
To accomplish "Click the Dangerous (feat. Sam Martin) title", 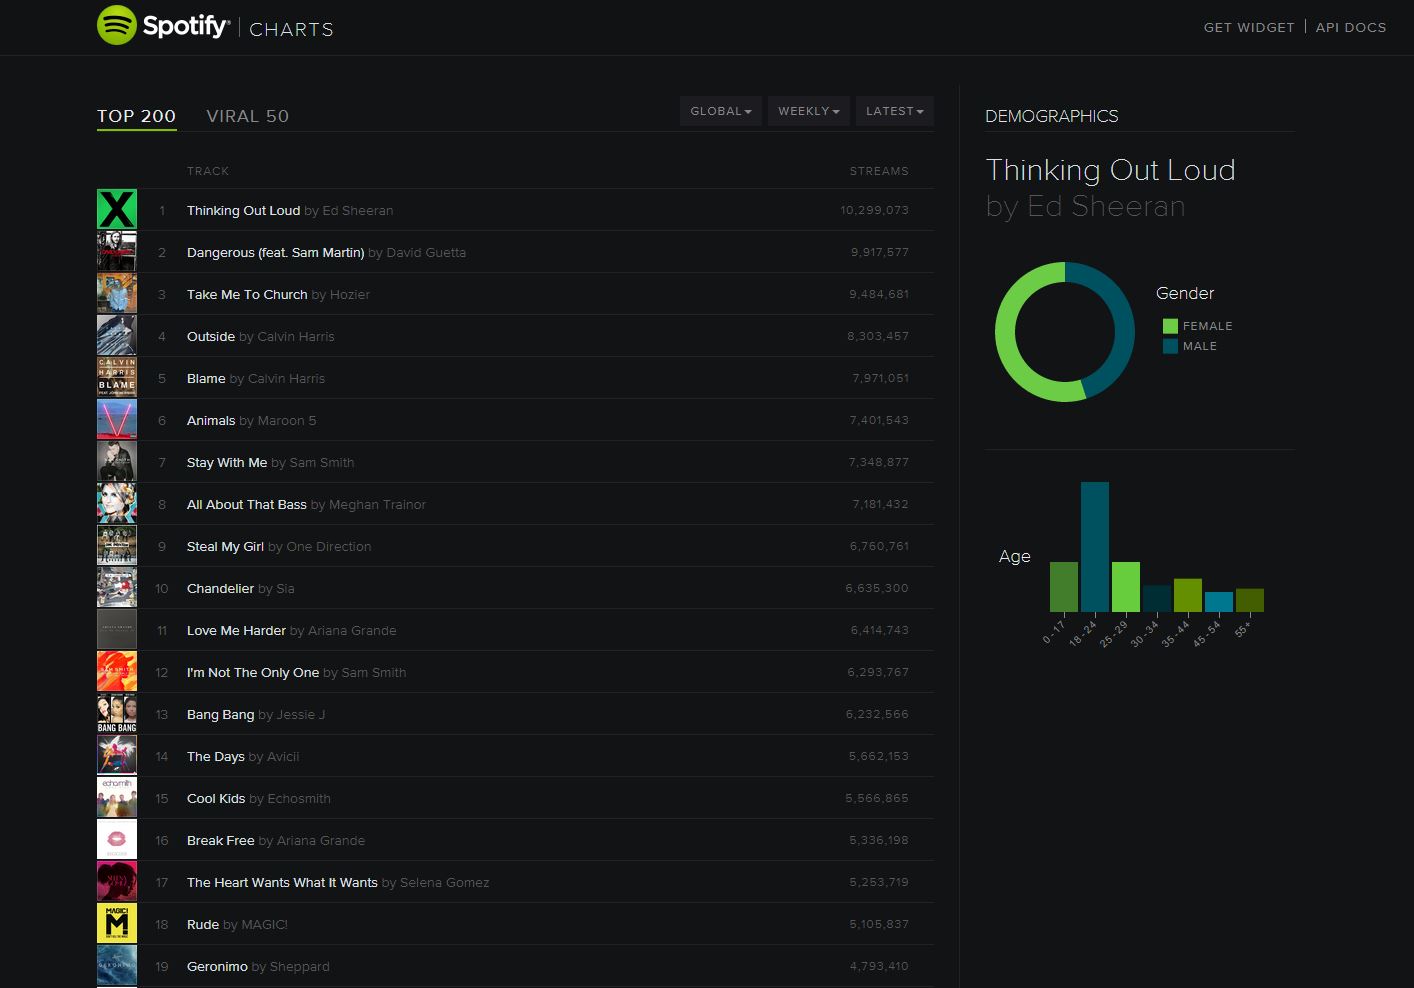I will [275, 252].
